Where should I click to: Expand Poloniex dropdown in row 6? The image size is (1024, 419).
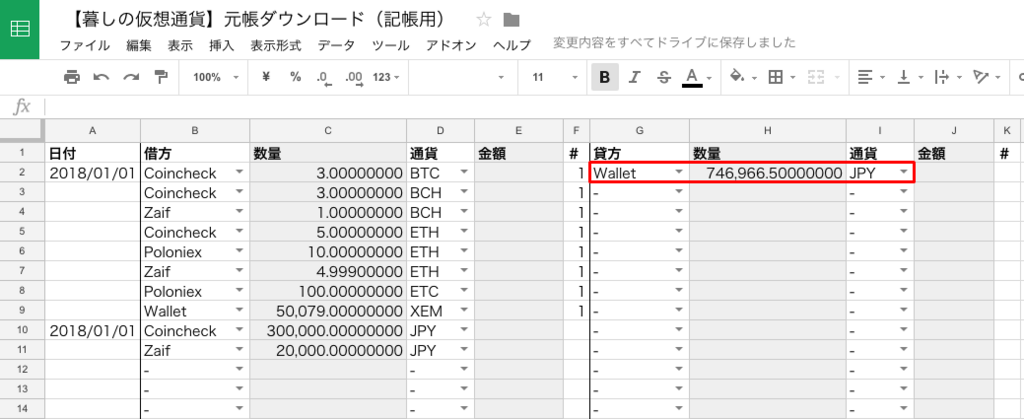[239, 252]
